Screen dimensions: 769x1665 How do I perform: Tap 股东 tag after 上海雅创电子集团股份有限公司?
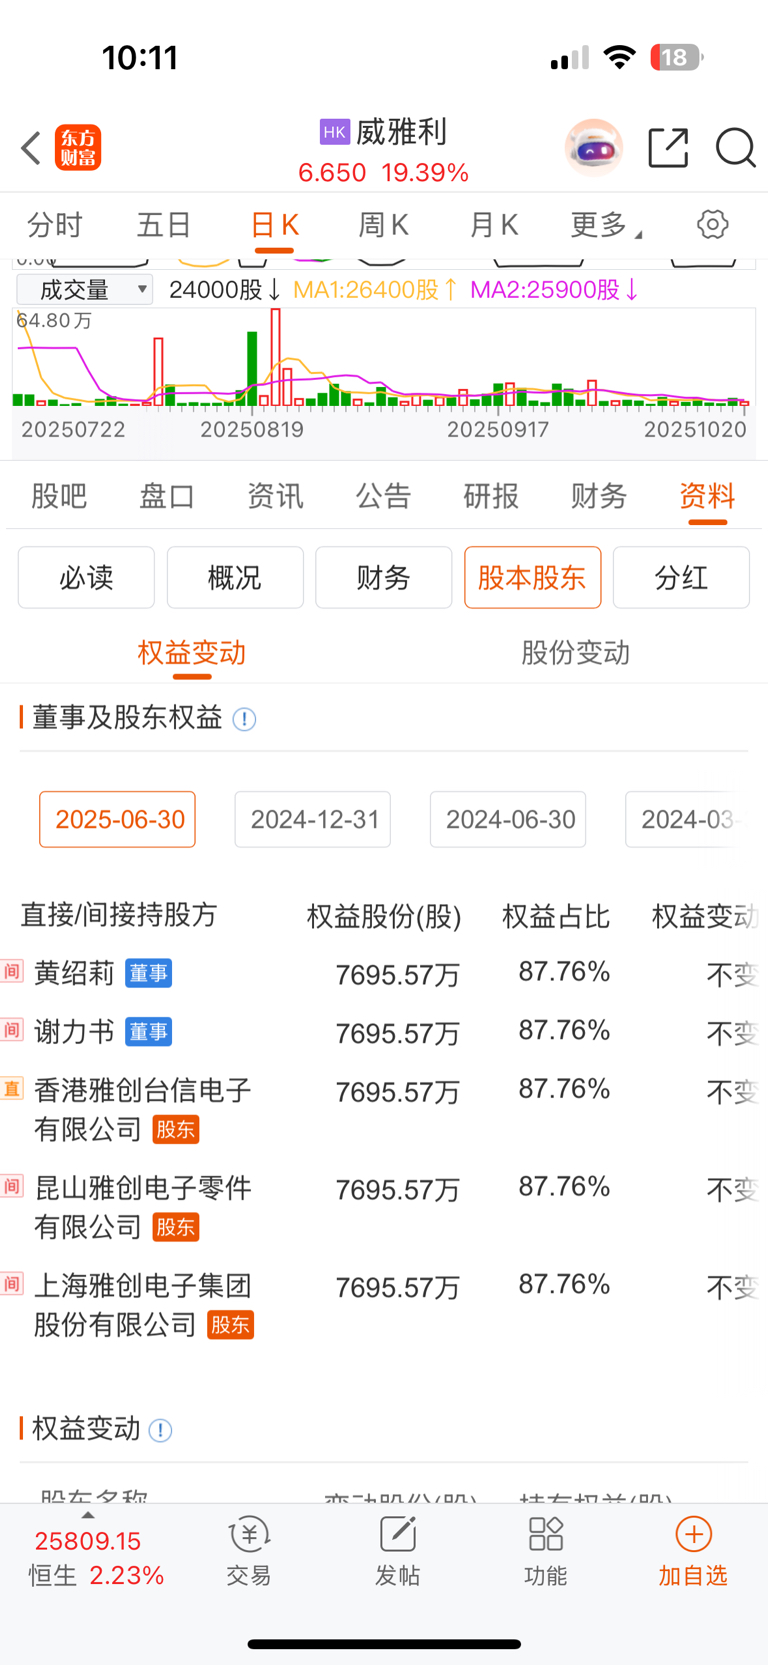(230, 1325)
